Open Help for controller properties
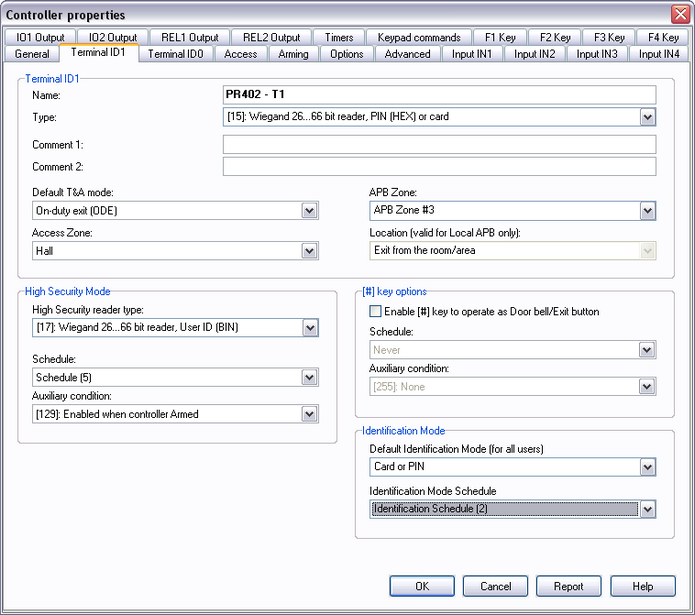695x615 pixels. click(642, 587)
